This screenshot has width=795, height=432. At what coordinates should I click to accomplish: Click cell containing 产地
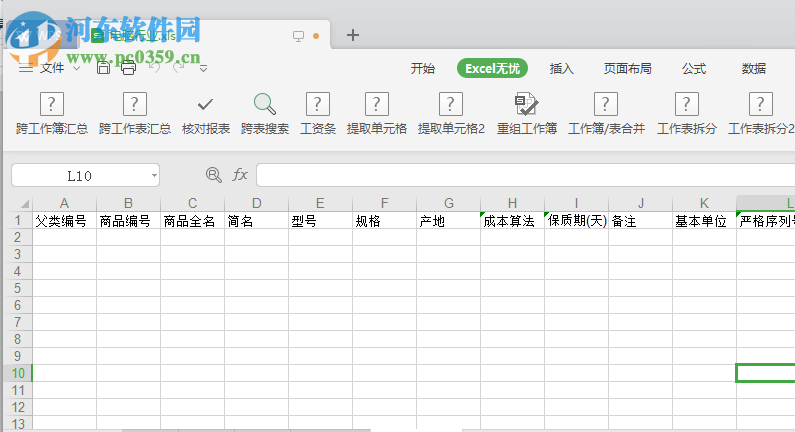click(448, 221)
